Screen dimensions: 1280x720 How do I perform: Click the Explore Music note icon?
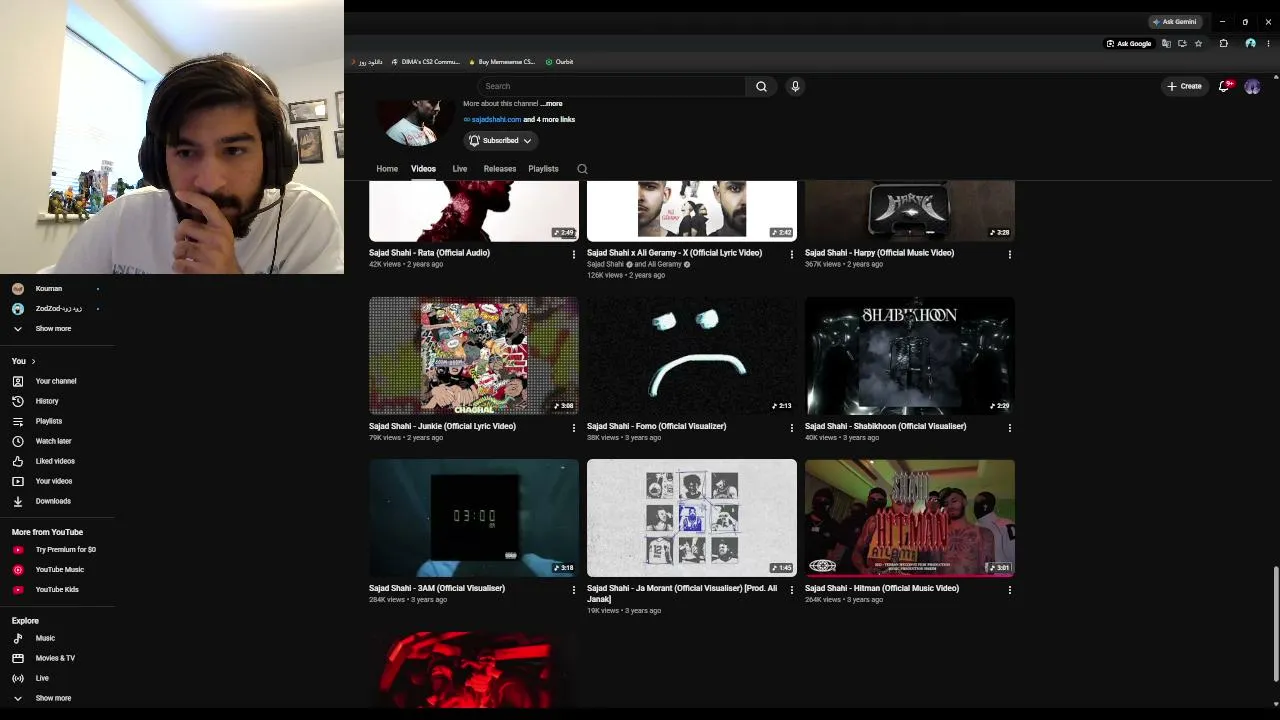point(17,638)
